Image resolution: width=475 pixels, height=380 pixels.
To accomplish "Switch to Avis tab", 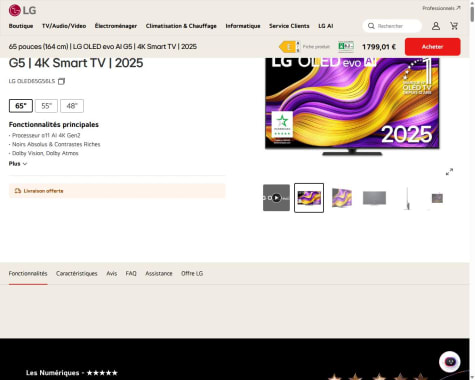I will pos(112,274).
